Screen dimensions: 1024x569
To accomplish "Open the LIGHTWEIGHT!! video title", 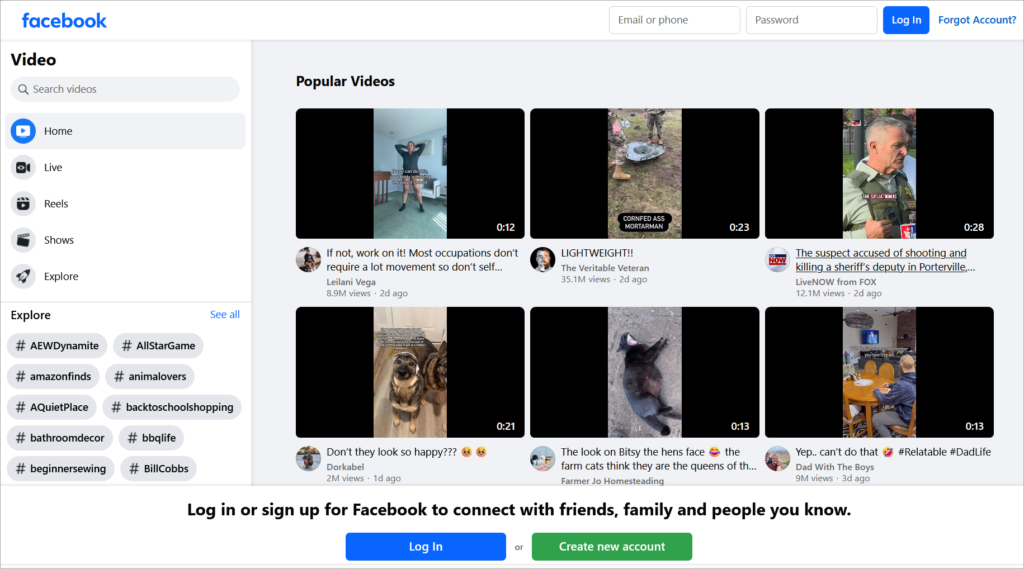I will 597,253.
